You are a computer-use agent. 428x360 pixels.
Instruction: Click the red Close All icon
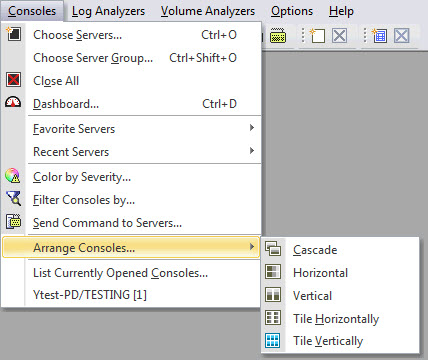point(13,80)
